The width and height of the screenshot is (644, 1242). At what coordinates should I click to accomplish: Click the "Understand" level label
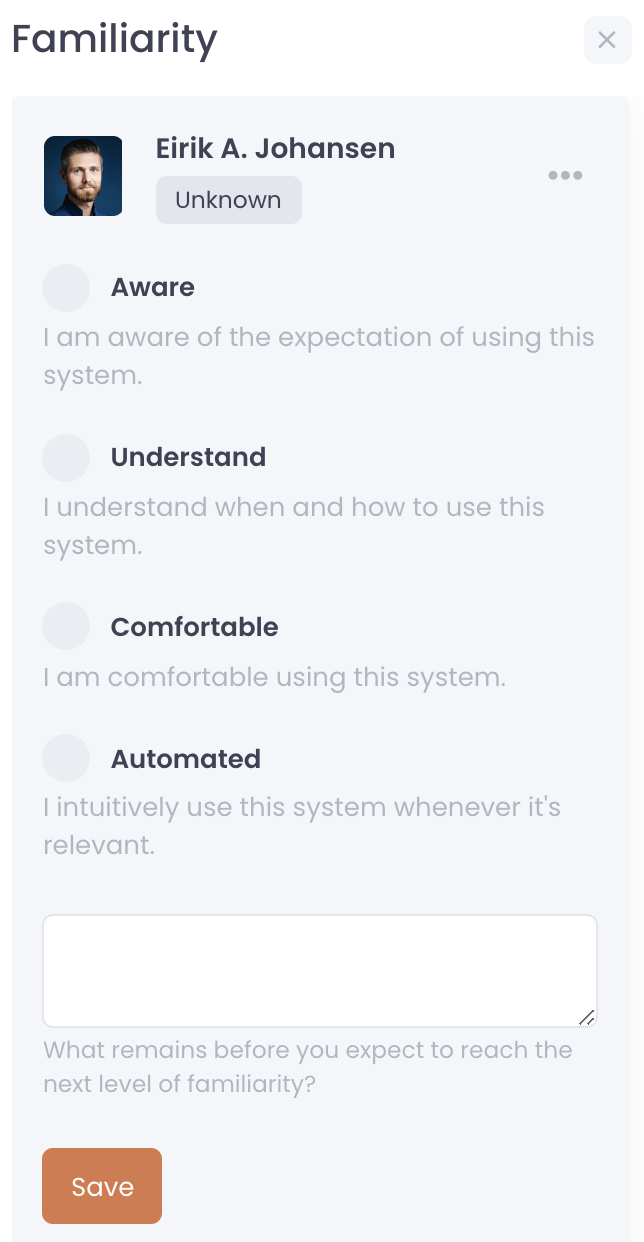pyautogui.click(x=188, y=458)
